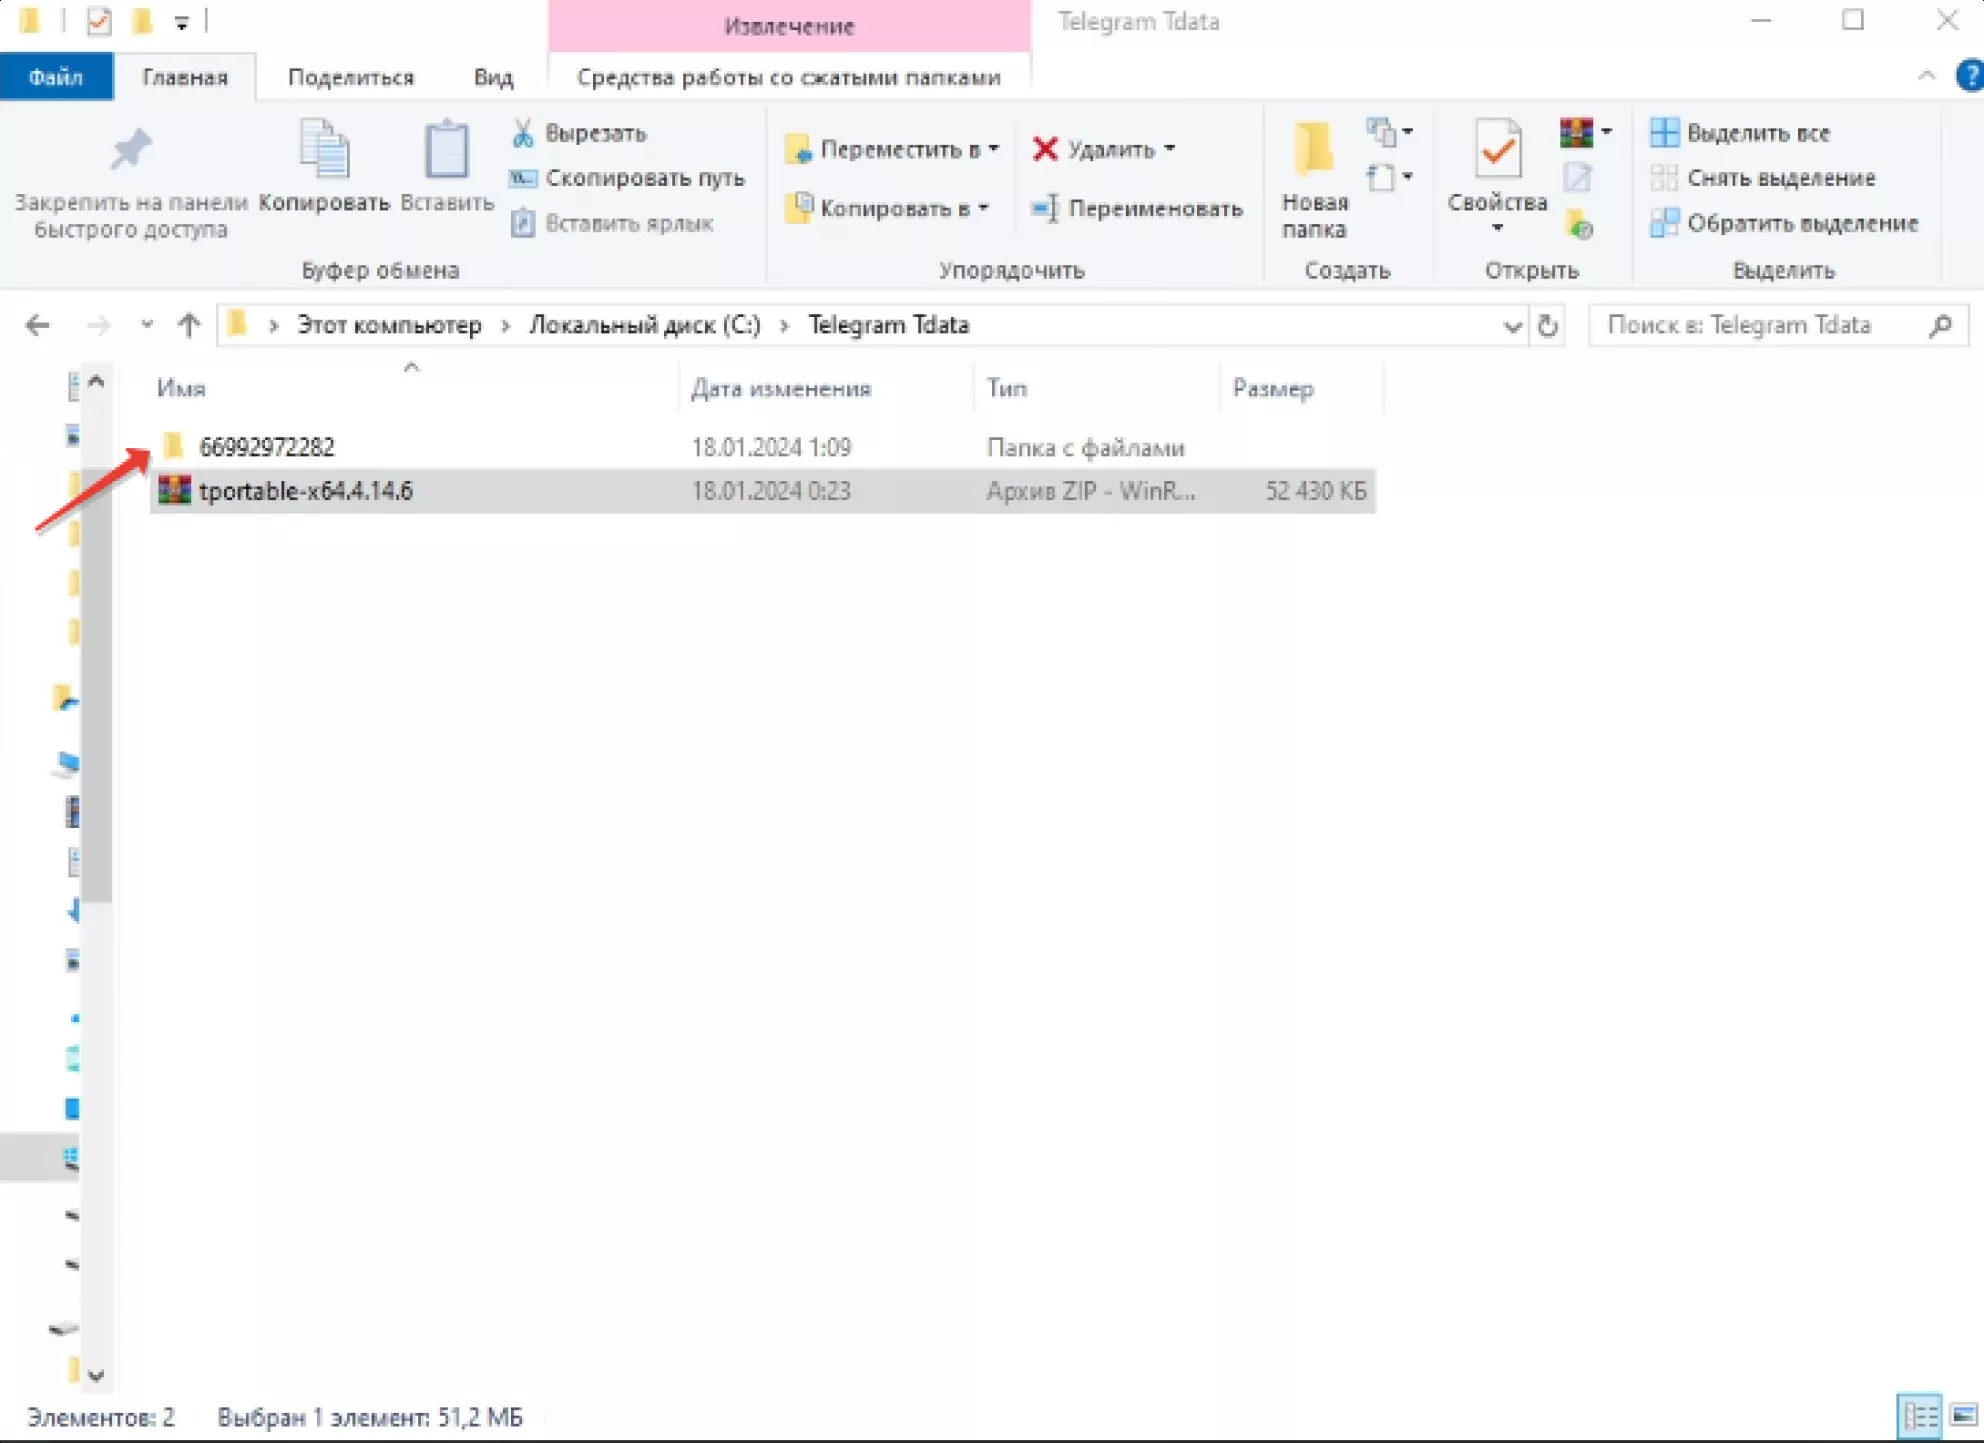Open WinRAR open-with icon dropdown
Image resolution: width=1984 pixels, height=1443 pixels.
(1586, 132)
